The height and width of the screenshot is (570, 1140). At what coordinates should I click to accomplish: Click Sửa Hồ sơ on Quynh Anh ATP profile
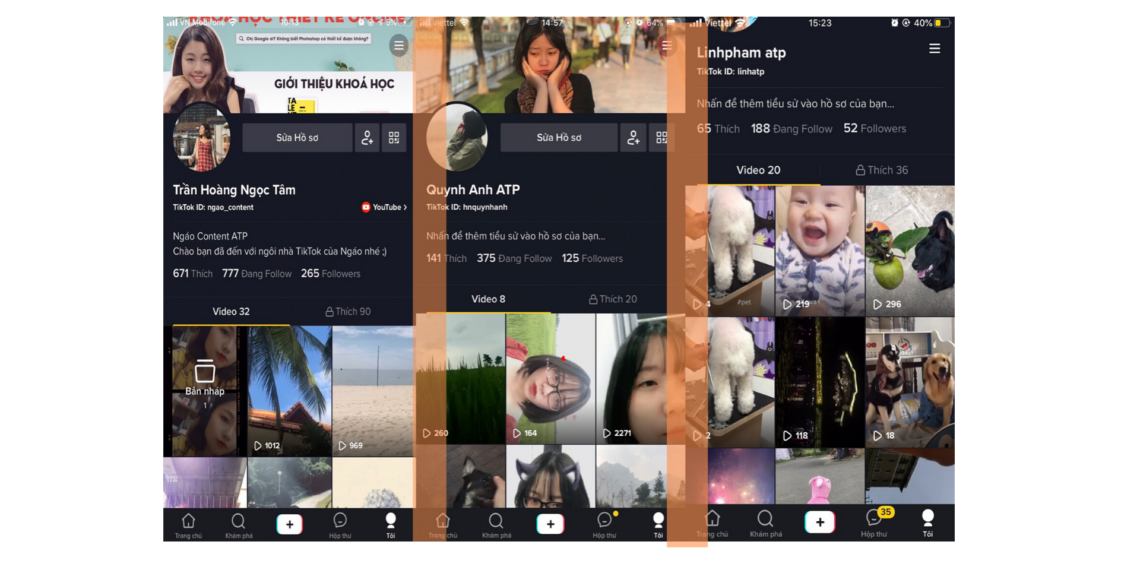558,137
